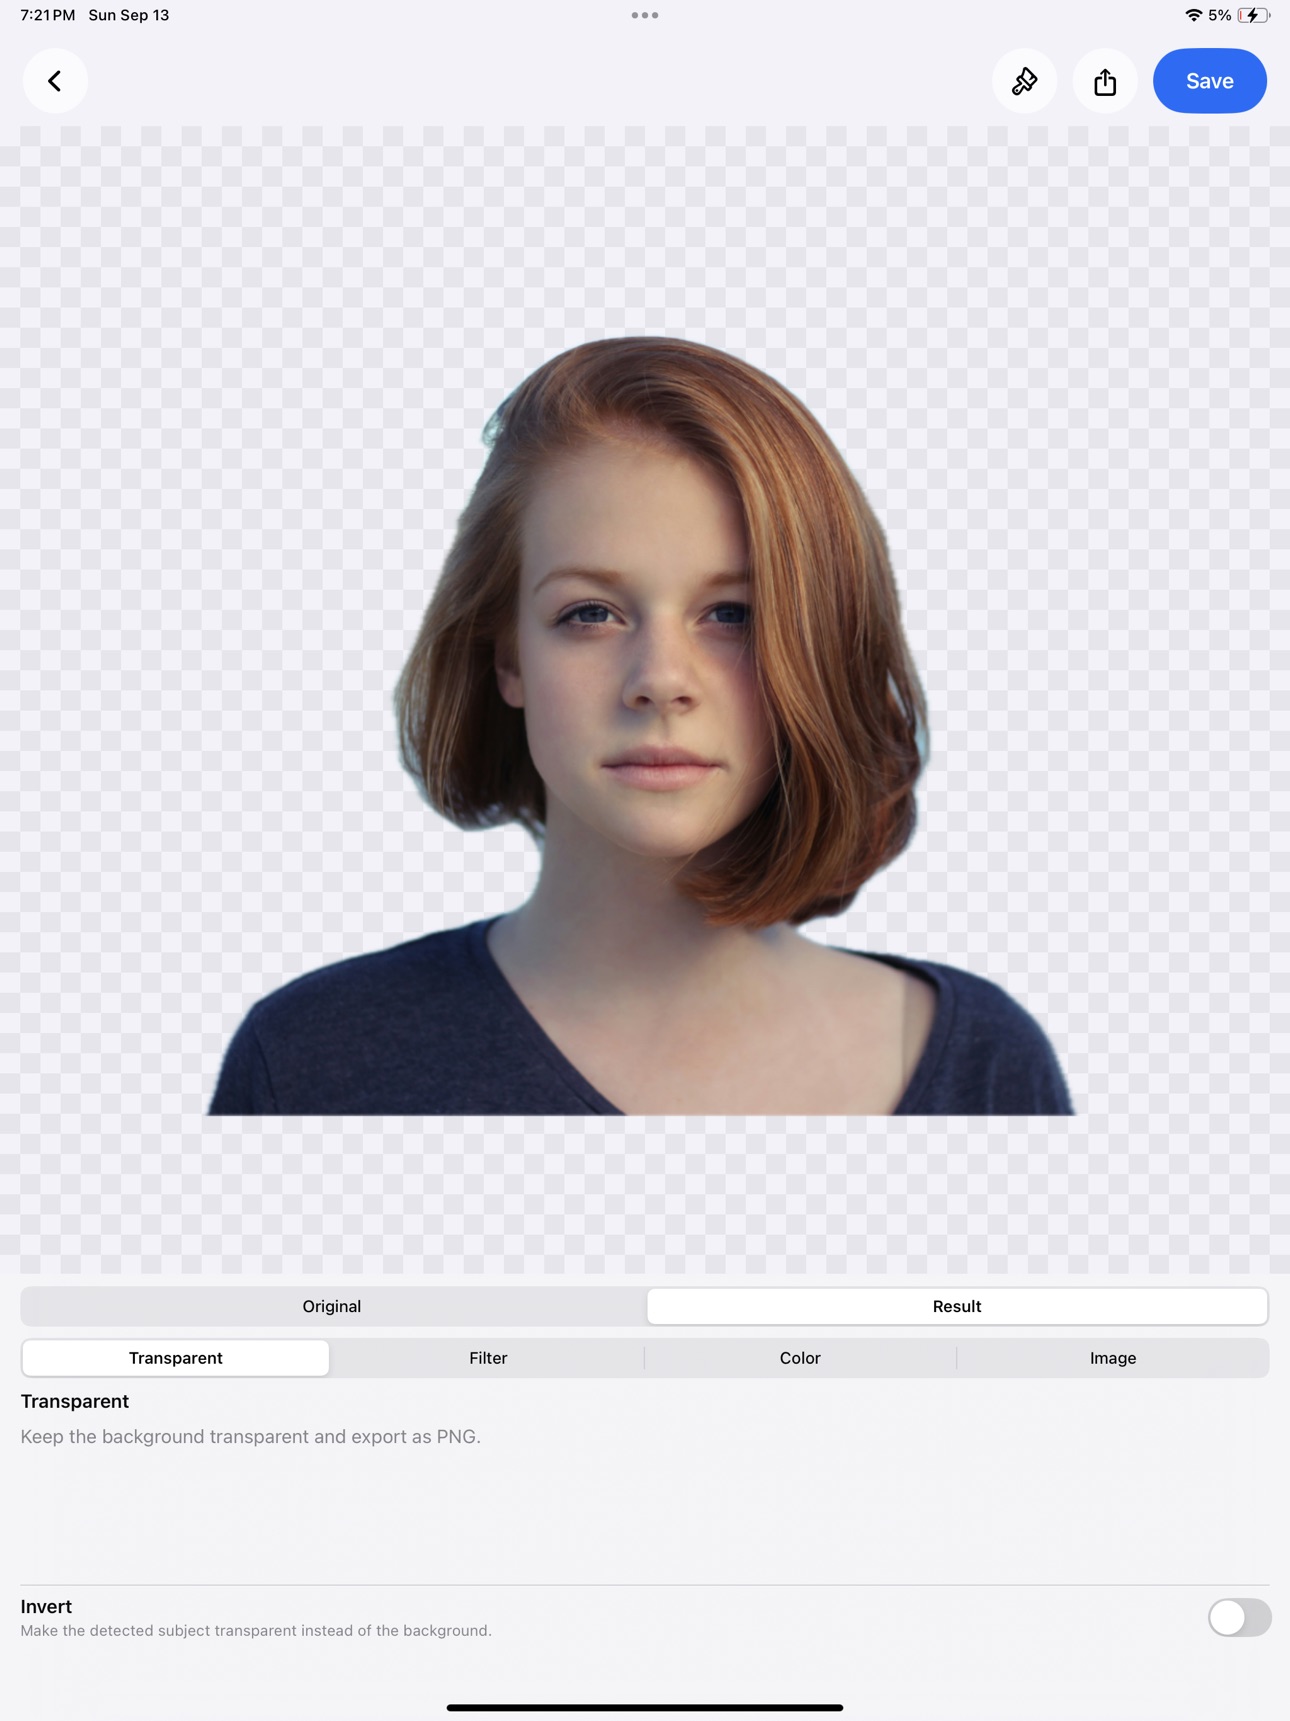The image size is (1290, 1721).
Task: Tap the 'Keep the background transparent' description
Action: point(251,1437)
